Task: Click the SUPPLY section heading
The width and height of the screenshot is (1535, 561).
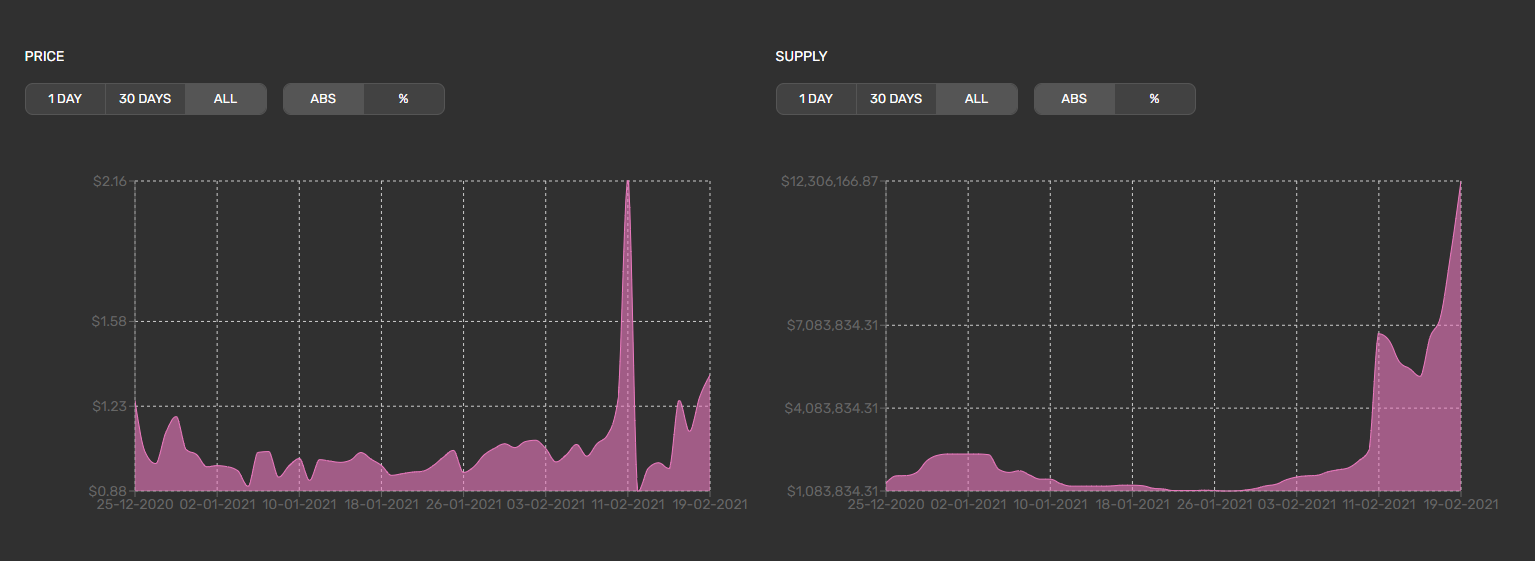Action: click(x=801, y=57)
